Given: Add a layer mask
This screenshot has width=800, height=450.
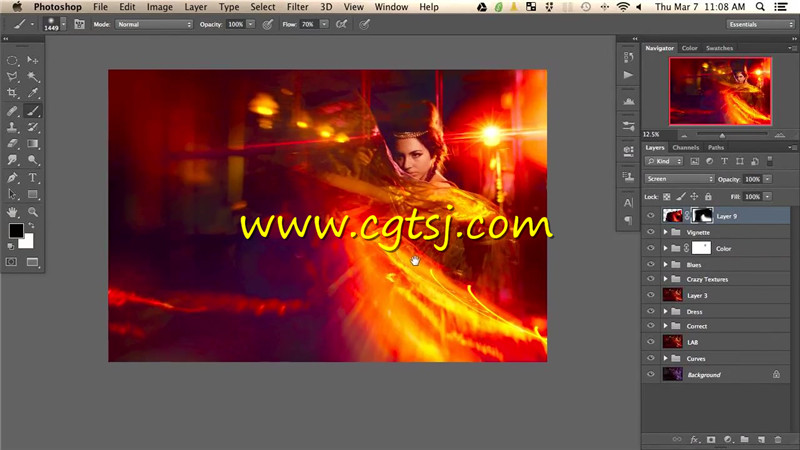Looking at the screenshot, I should coord(711,439).
